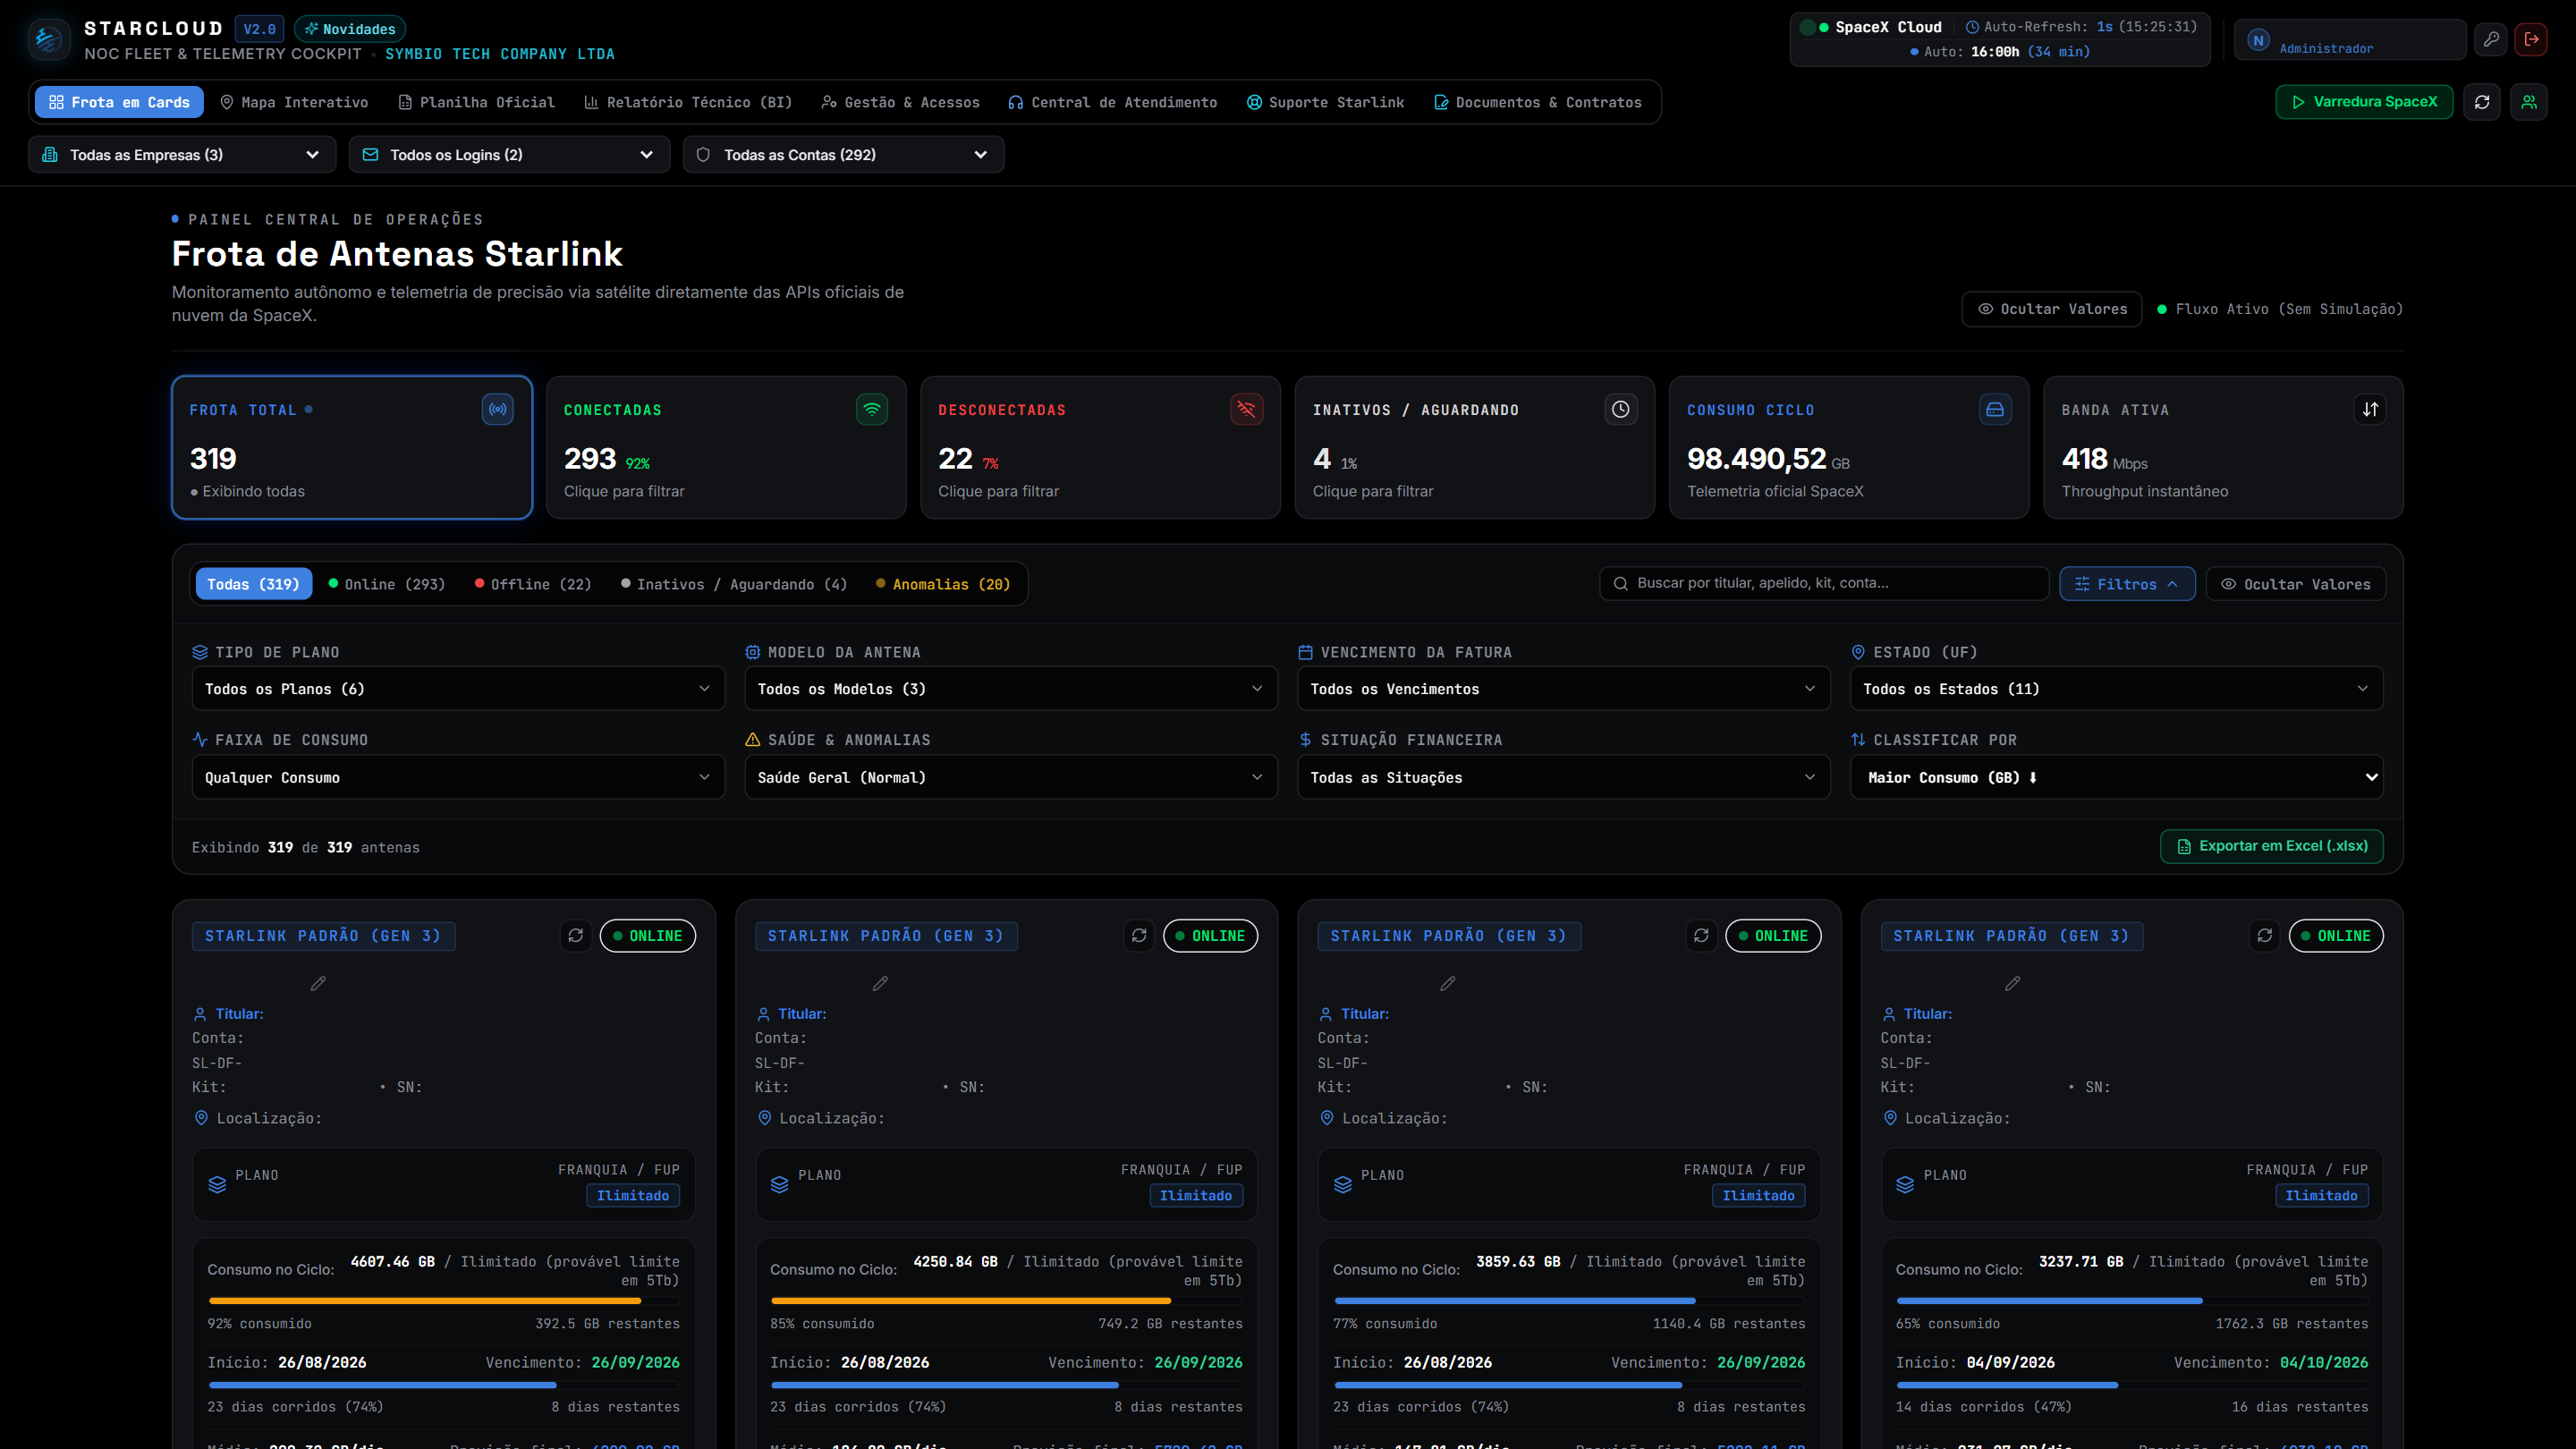The image size is (2576, 1449).
Task: Click the clock icon on Inativos card
Action: click(x=1620, y=409)
